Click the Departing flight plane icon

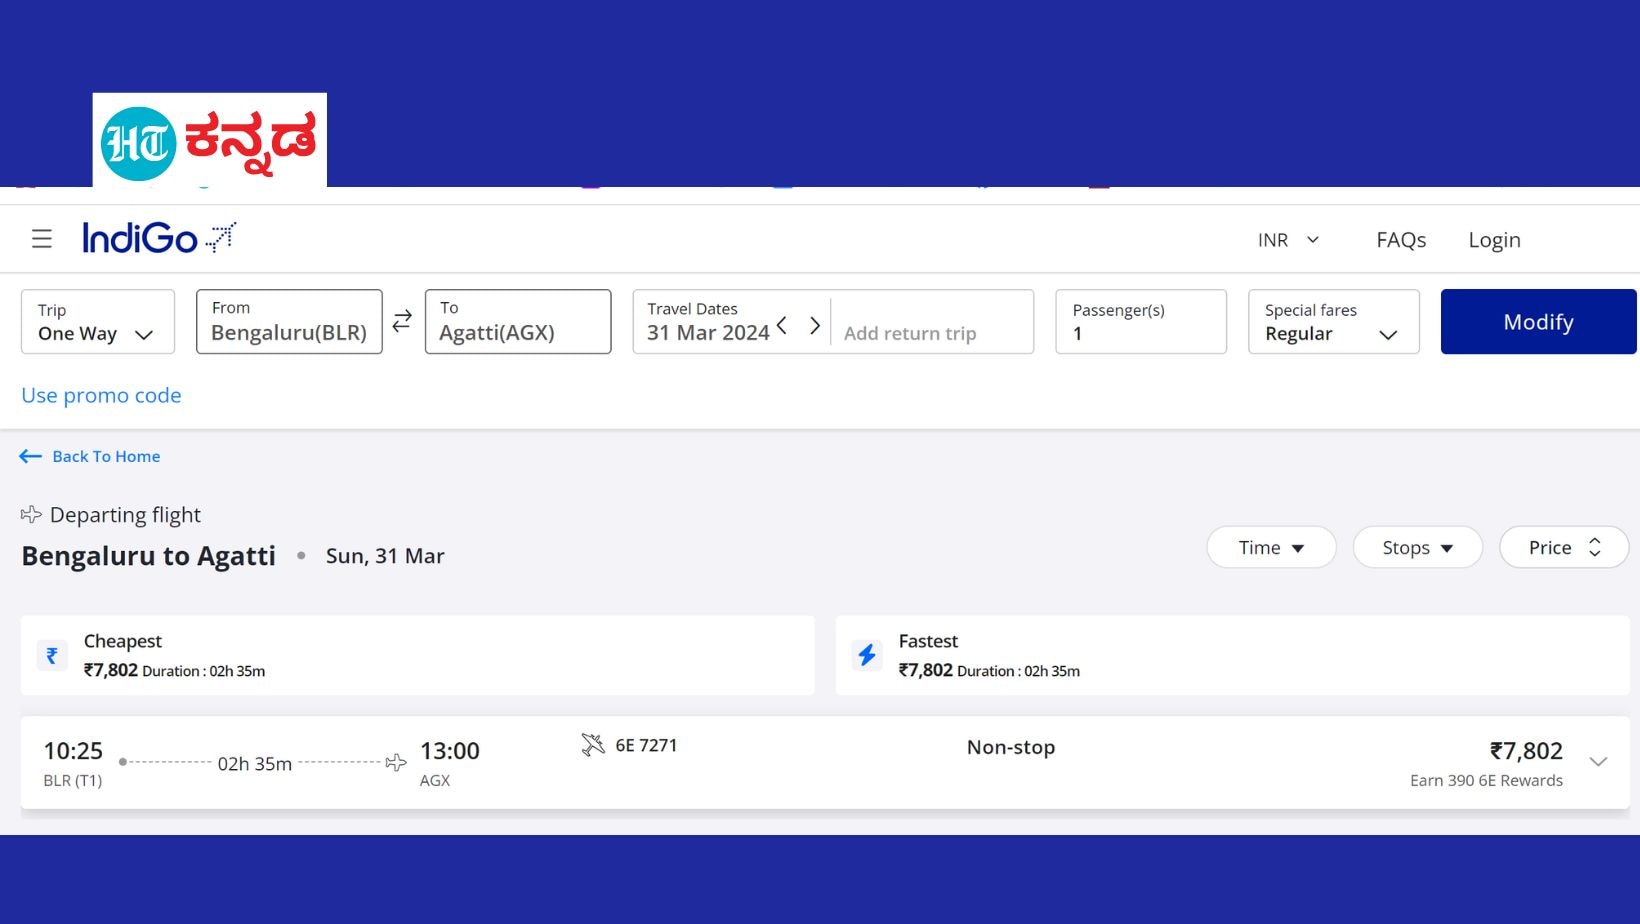click(31, 514)
